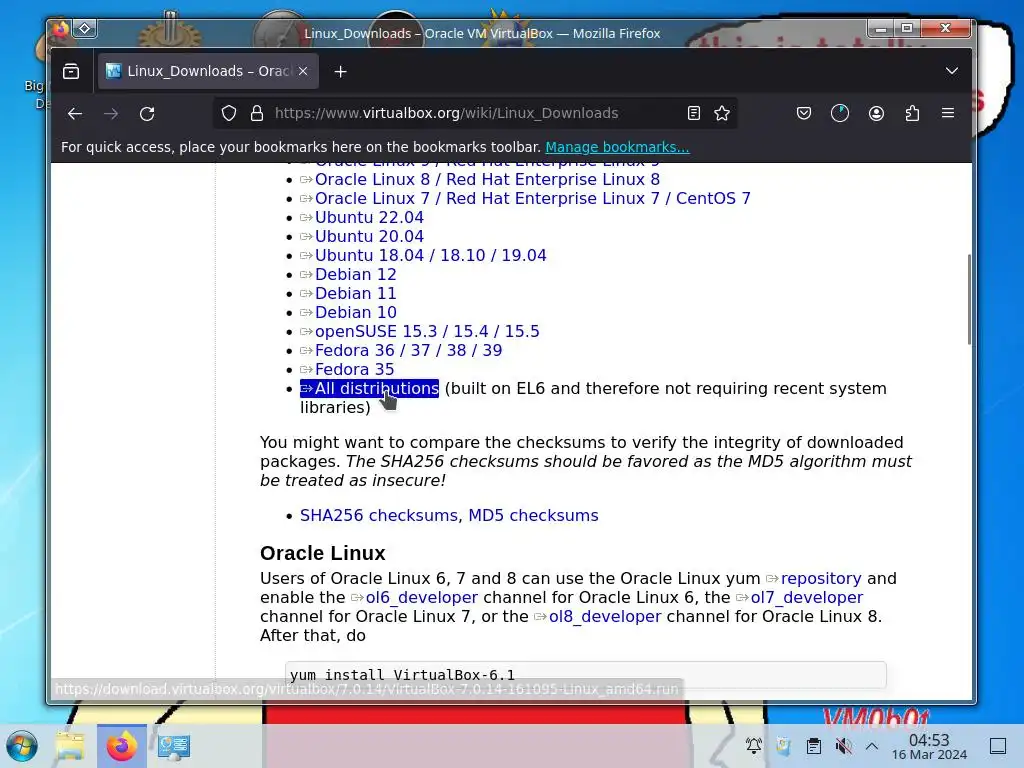The width and height of the screenshot is (1024, 768).
Task: Select the Linux_Downloads tab
Action: click(x=208, y=71)
